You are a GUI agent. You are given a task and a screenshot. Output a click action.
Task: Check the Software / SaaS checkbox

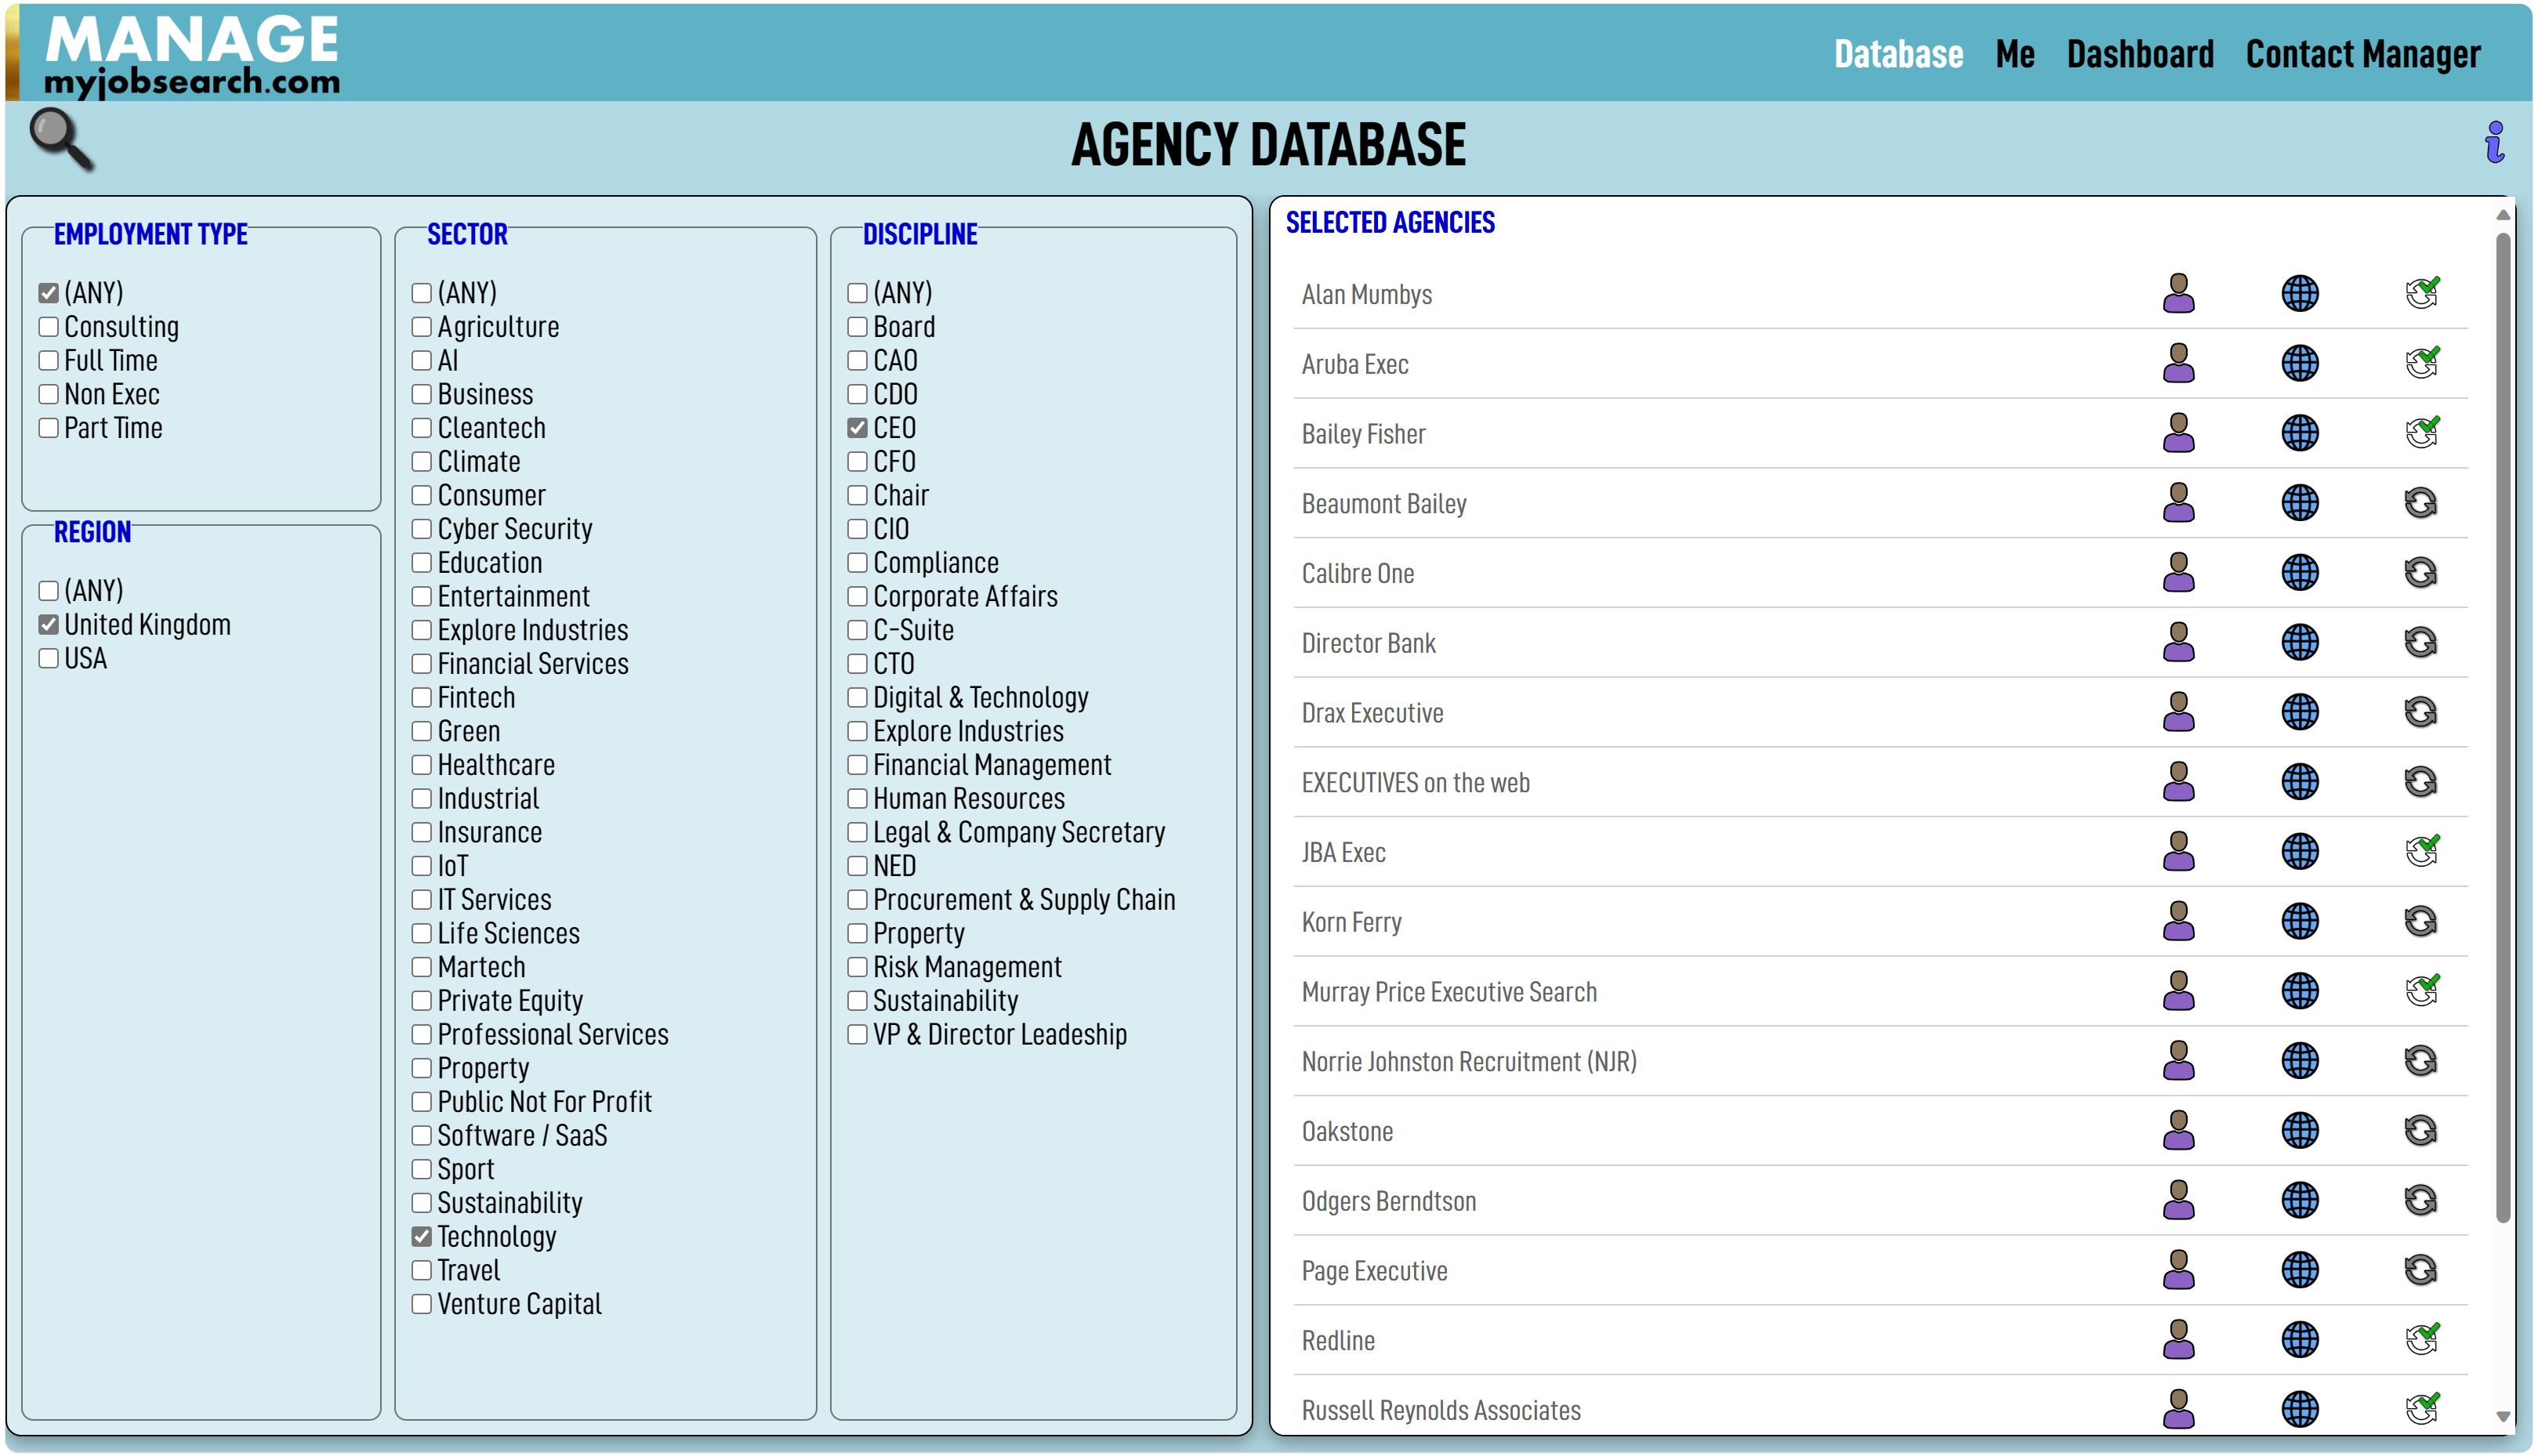click(x=421, y=1136)
